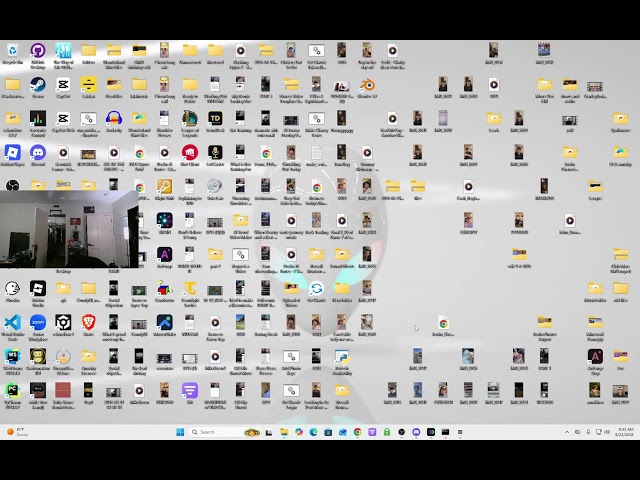The width and height of the screenshot is (640, 480).
Task: Click the webcam overlay preview
Action: click(69, 229)
